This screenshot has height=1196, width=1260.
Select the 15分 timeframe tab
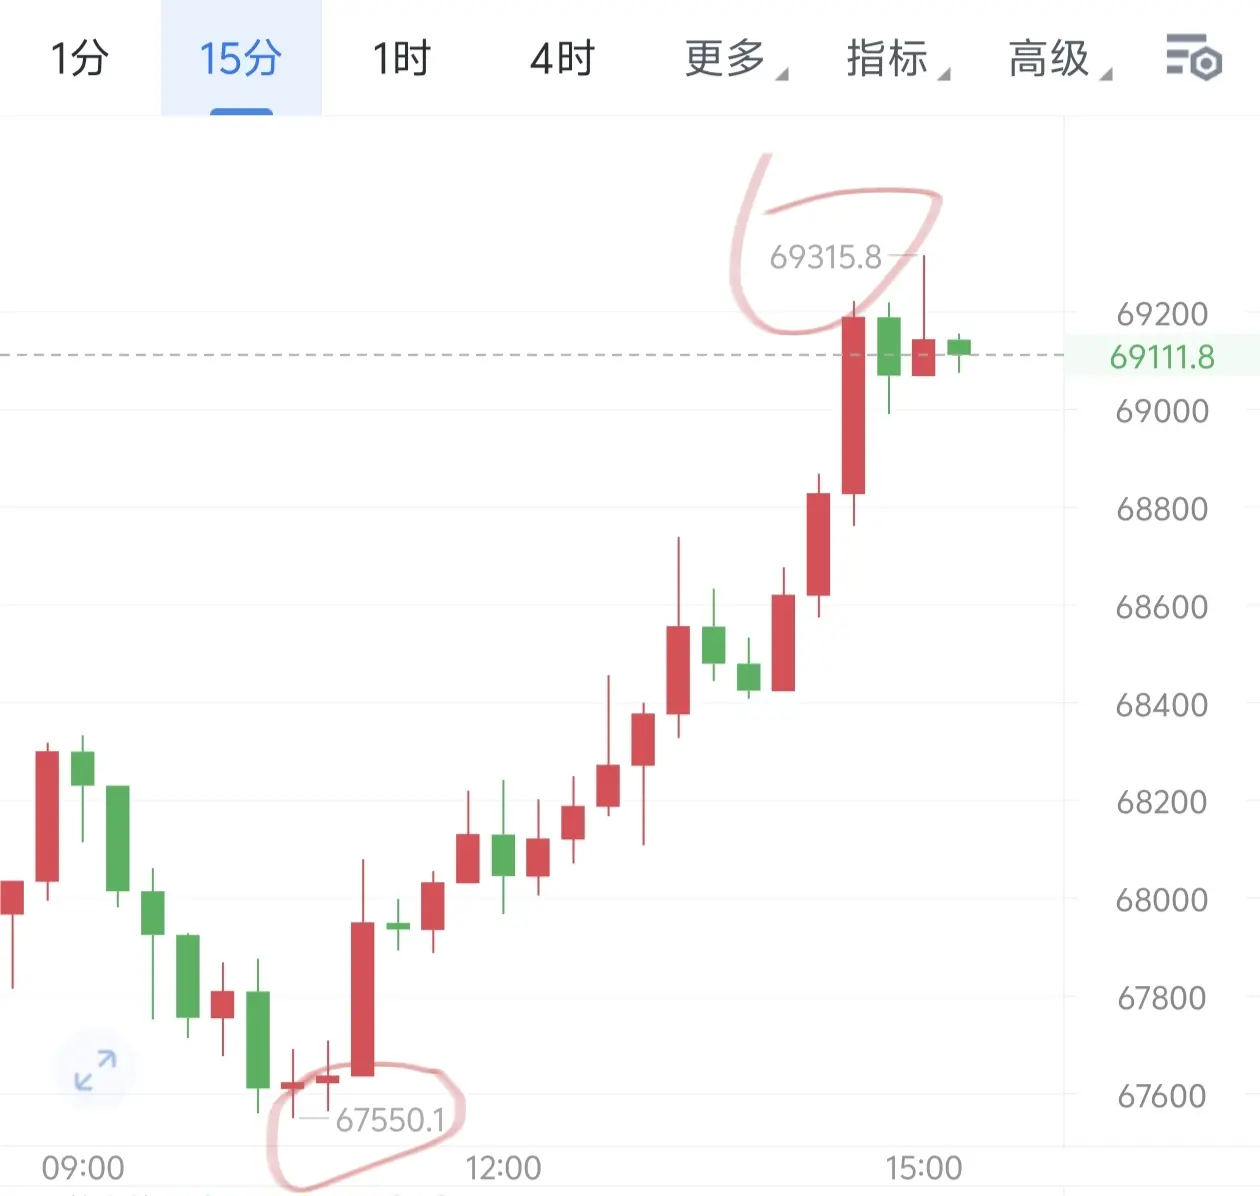tap(241, 58)
